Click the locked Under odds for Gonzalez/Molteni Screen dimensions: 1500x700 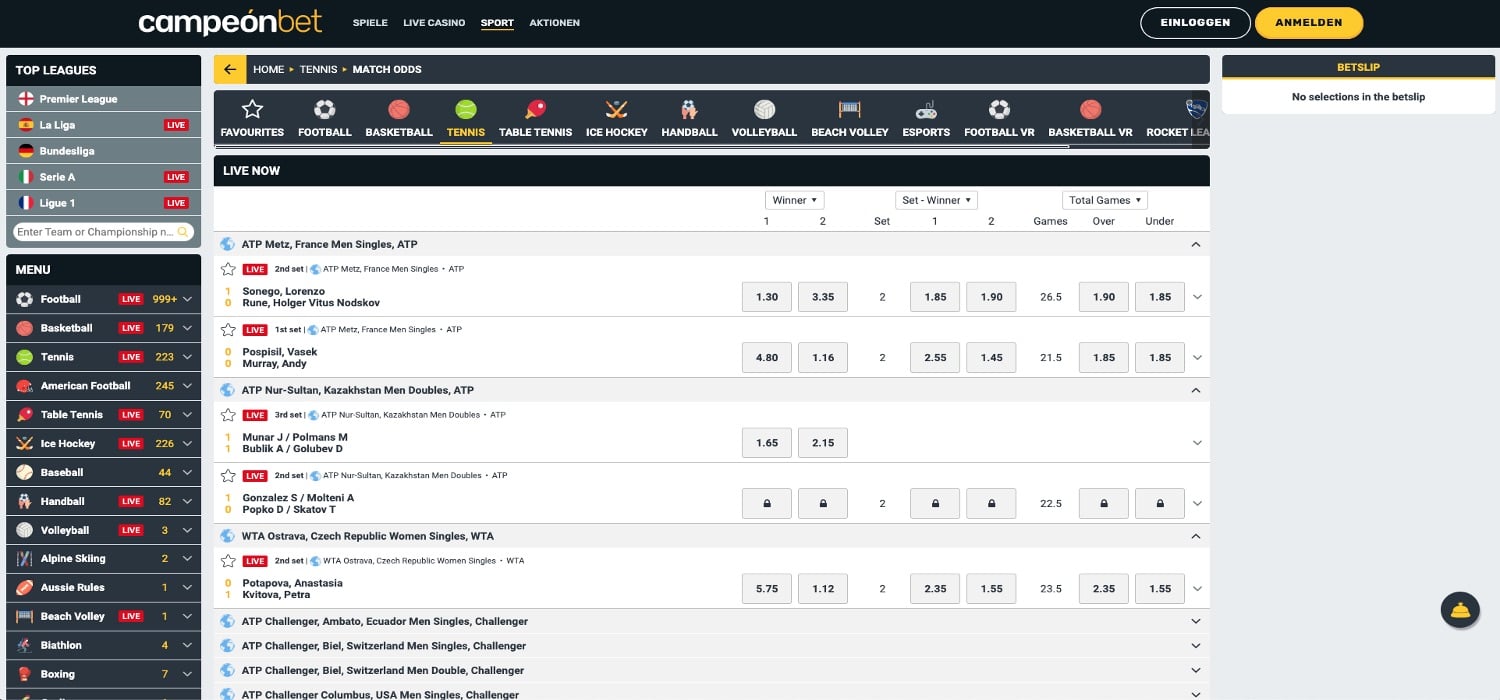pos(1160,504)
